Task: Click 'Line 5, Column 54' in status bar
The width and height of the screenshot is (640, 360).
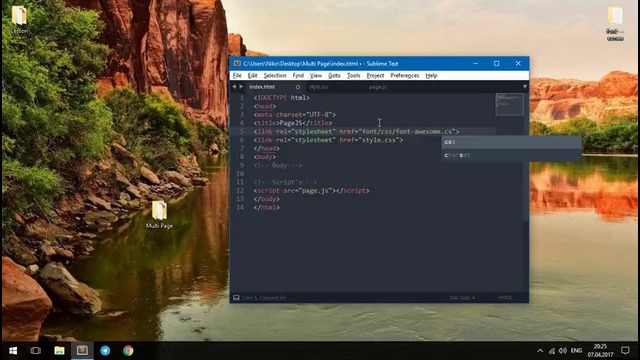Action: pos(264,298)
